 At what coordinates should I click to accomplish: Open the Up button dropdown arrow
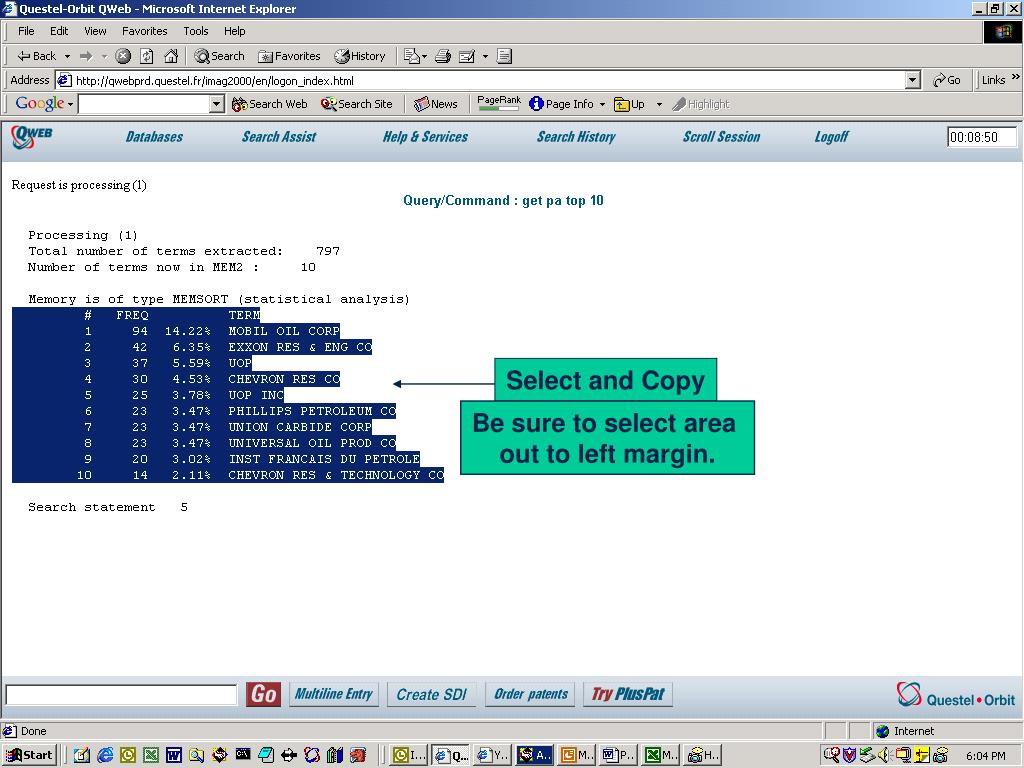tap(659, 104)
